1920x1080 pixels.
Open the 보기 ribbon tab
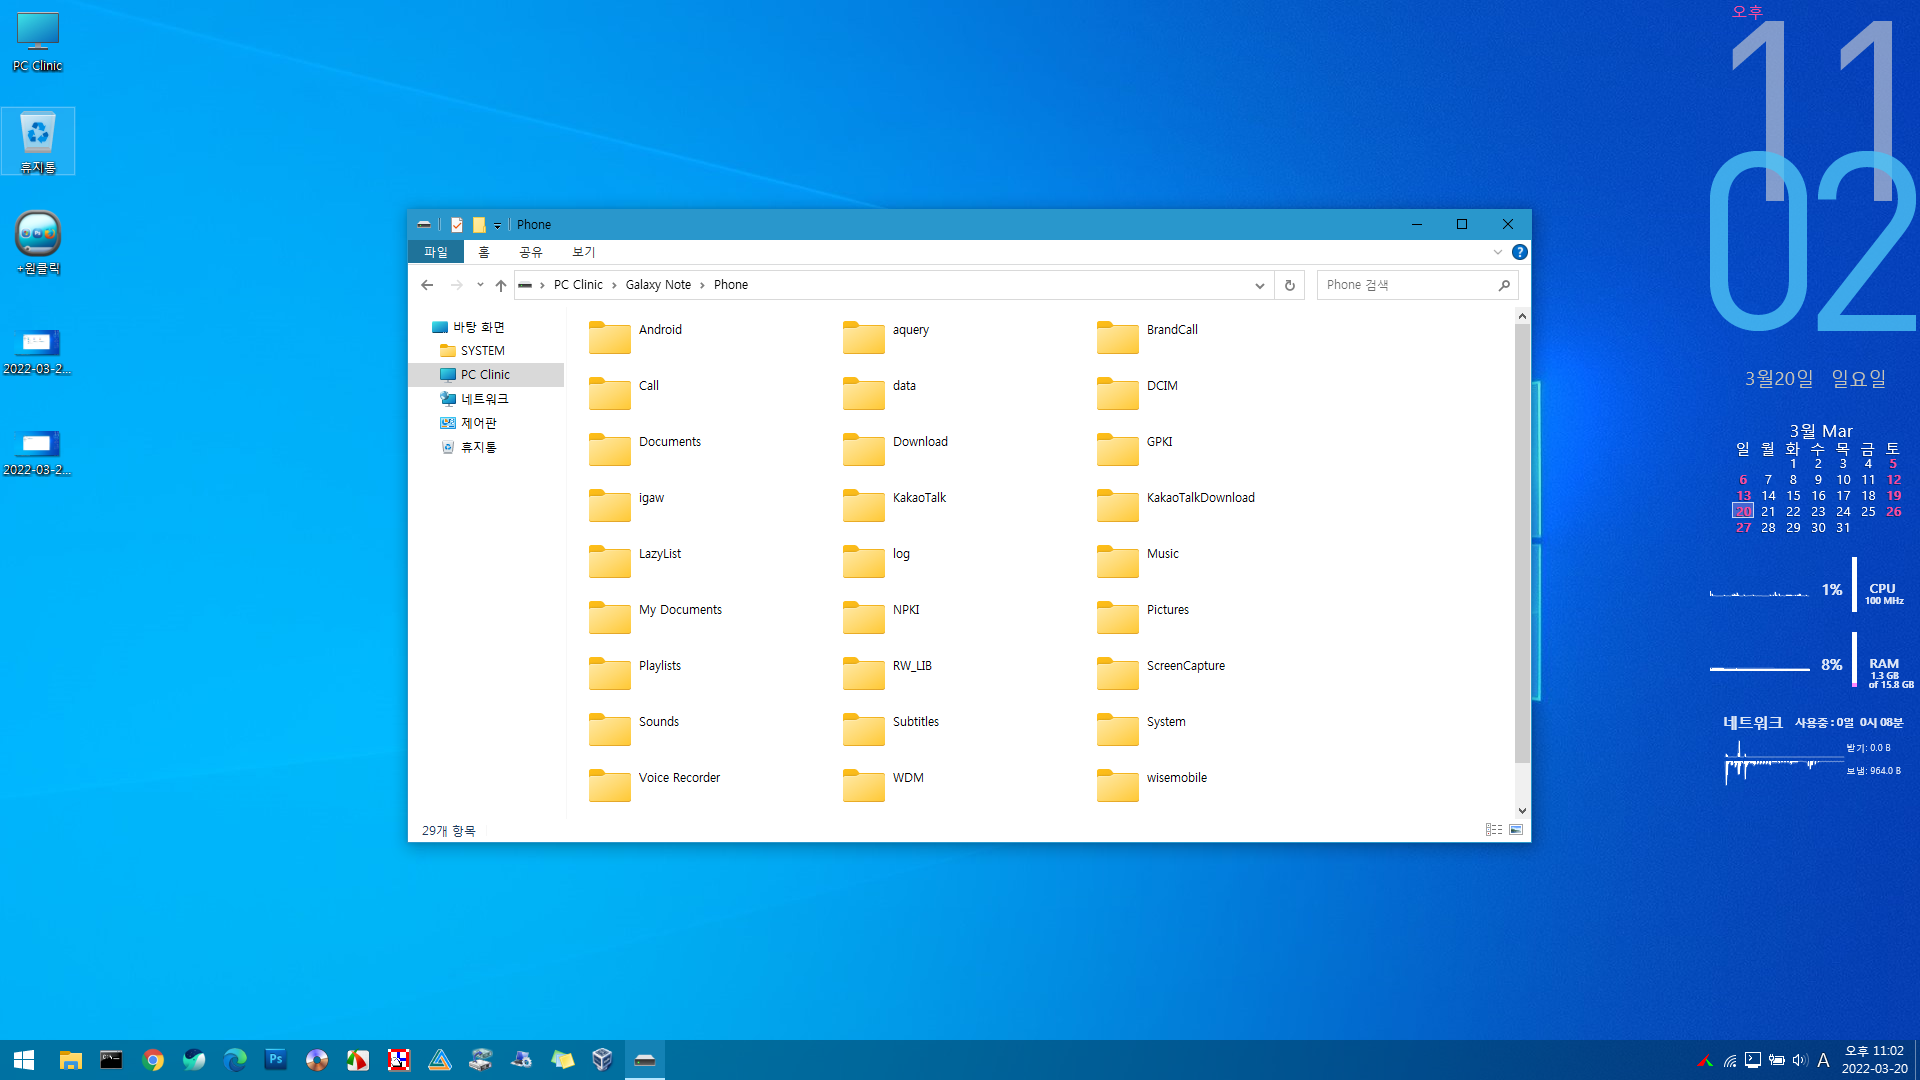(584, 252)
